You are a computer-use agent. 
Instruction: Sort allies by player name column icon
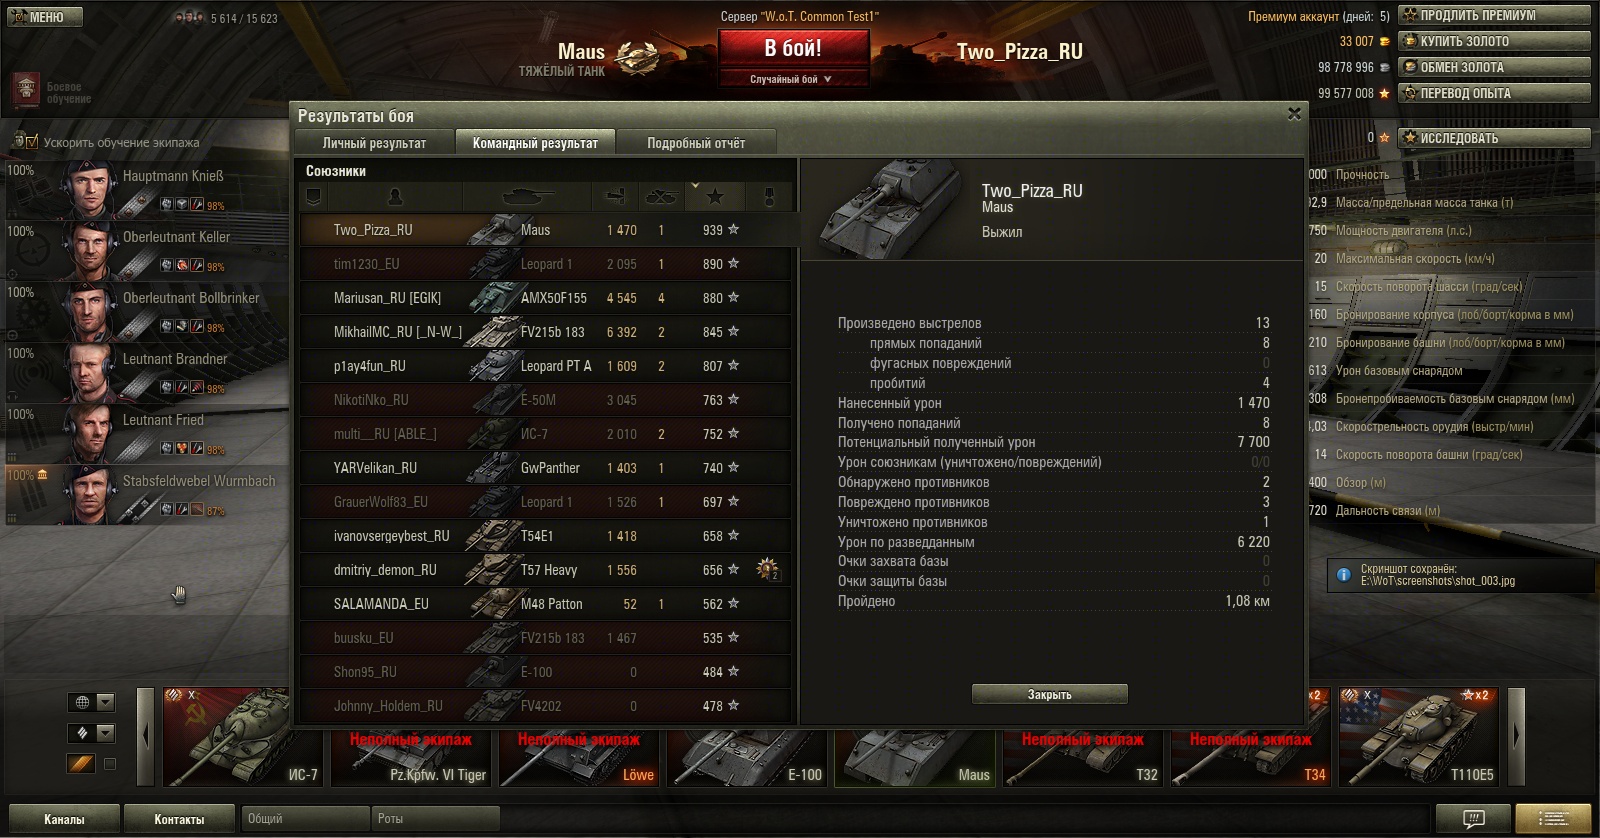pyautogui.click(x=395, y=197)
